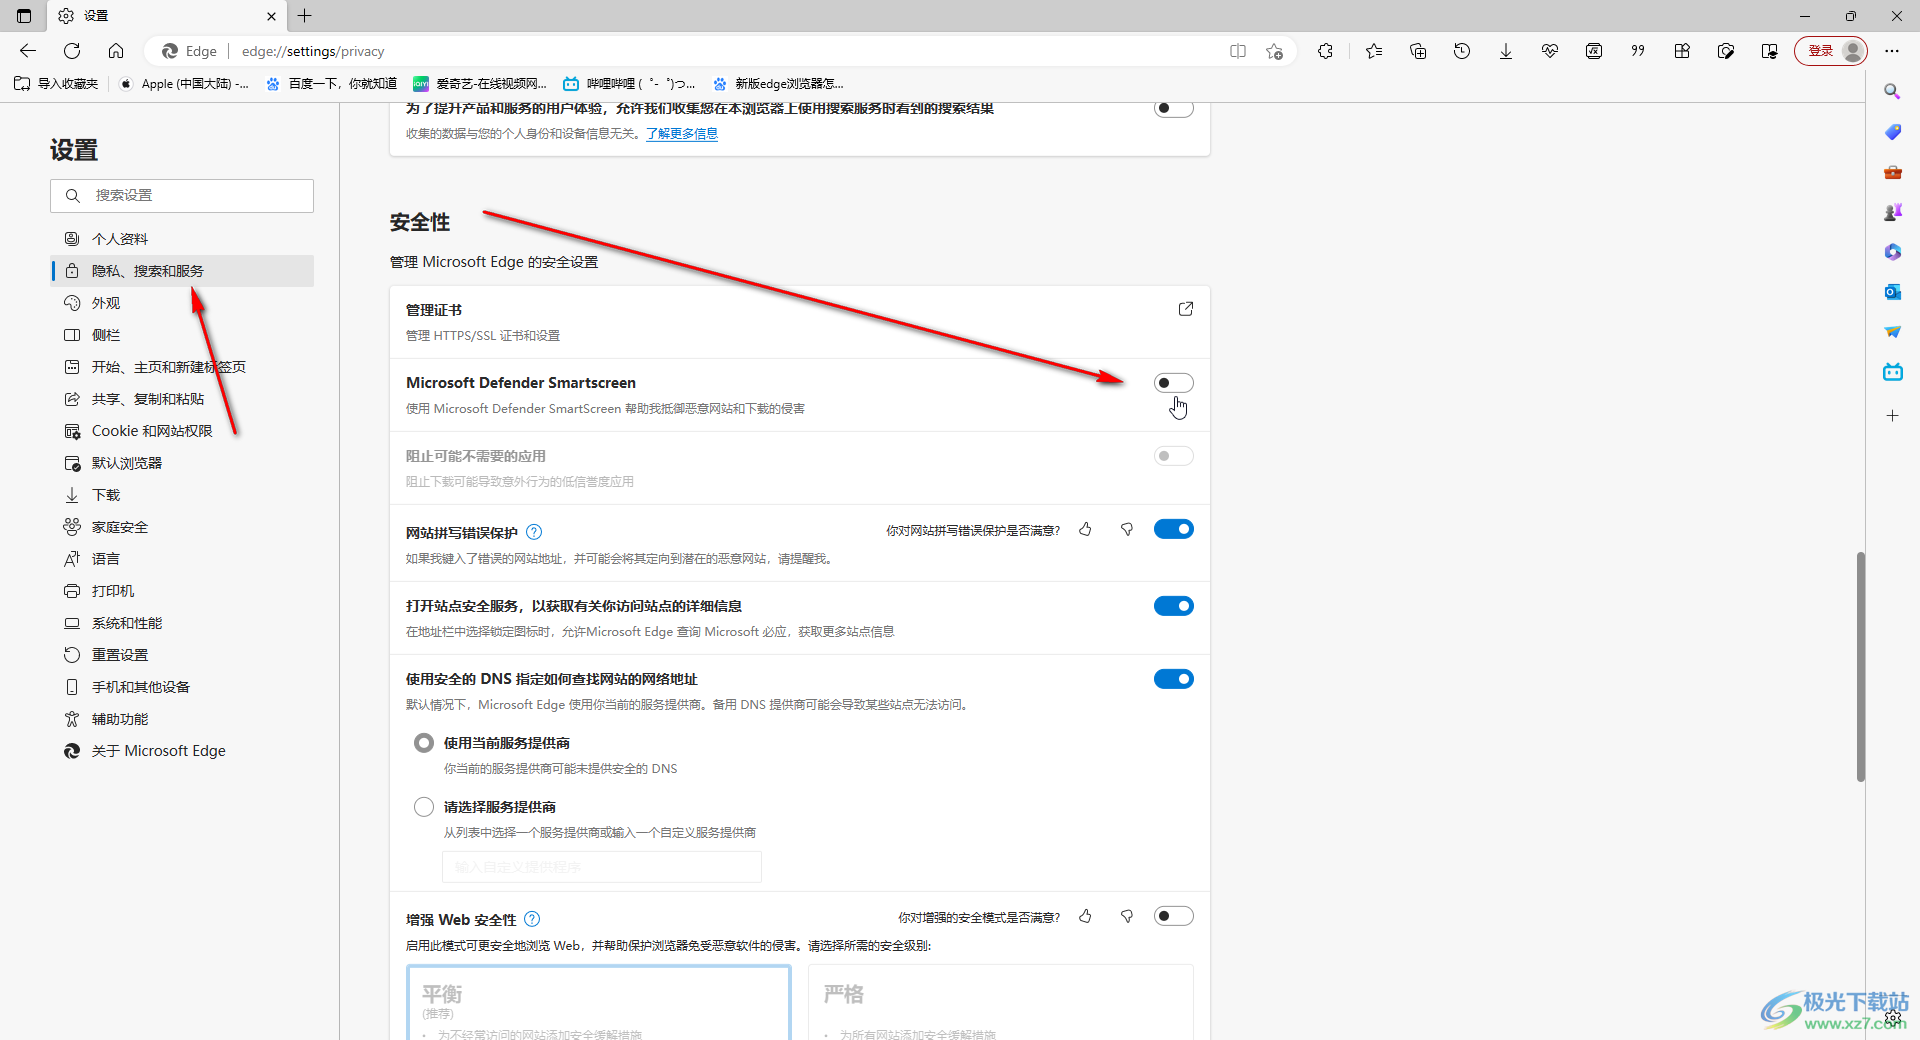Click the 登录 sign-in button
This screenshot has width=1920, height=1040.
[x=1831, y=51]
